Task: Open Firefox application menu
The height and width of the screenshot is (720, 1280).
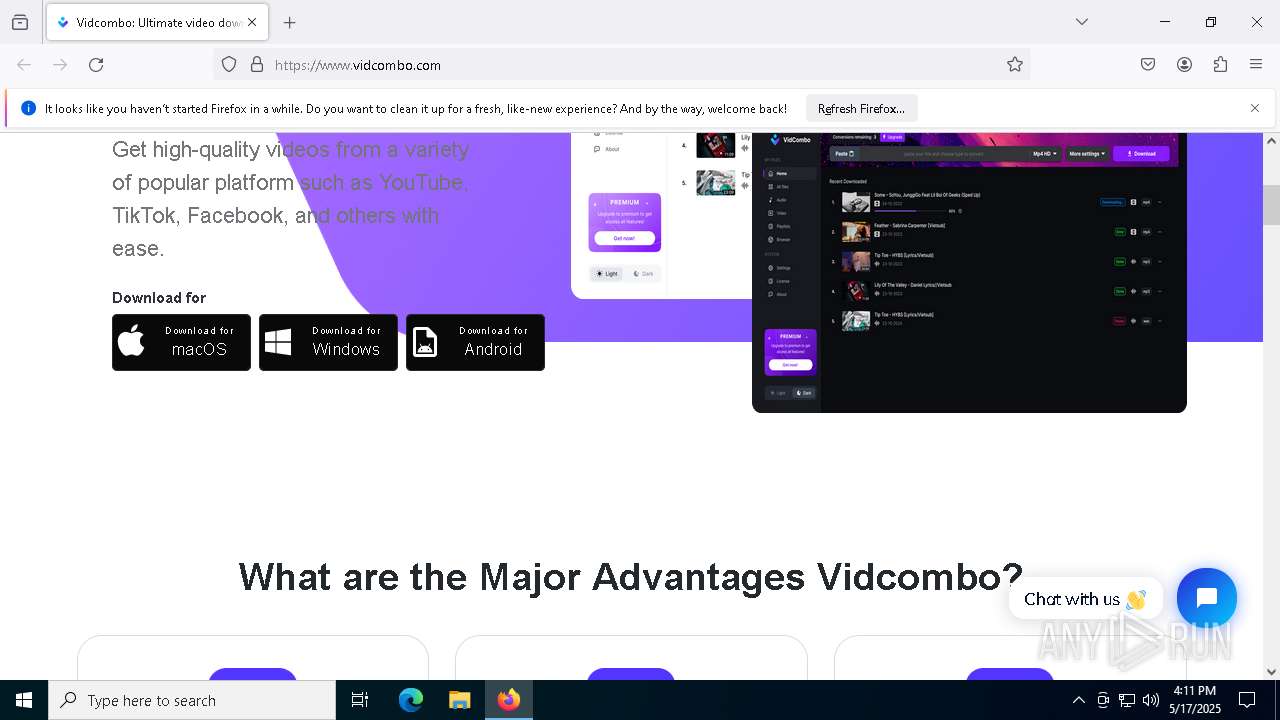Action: coord(1256,65)
